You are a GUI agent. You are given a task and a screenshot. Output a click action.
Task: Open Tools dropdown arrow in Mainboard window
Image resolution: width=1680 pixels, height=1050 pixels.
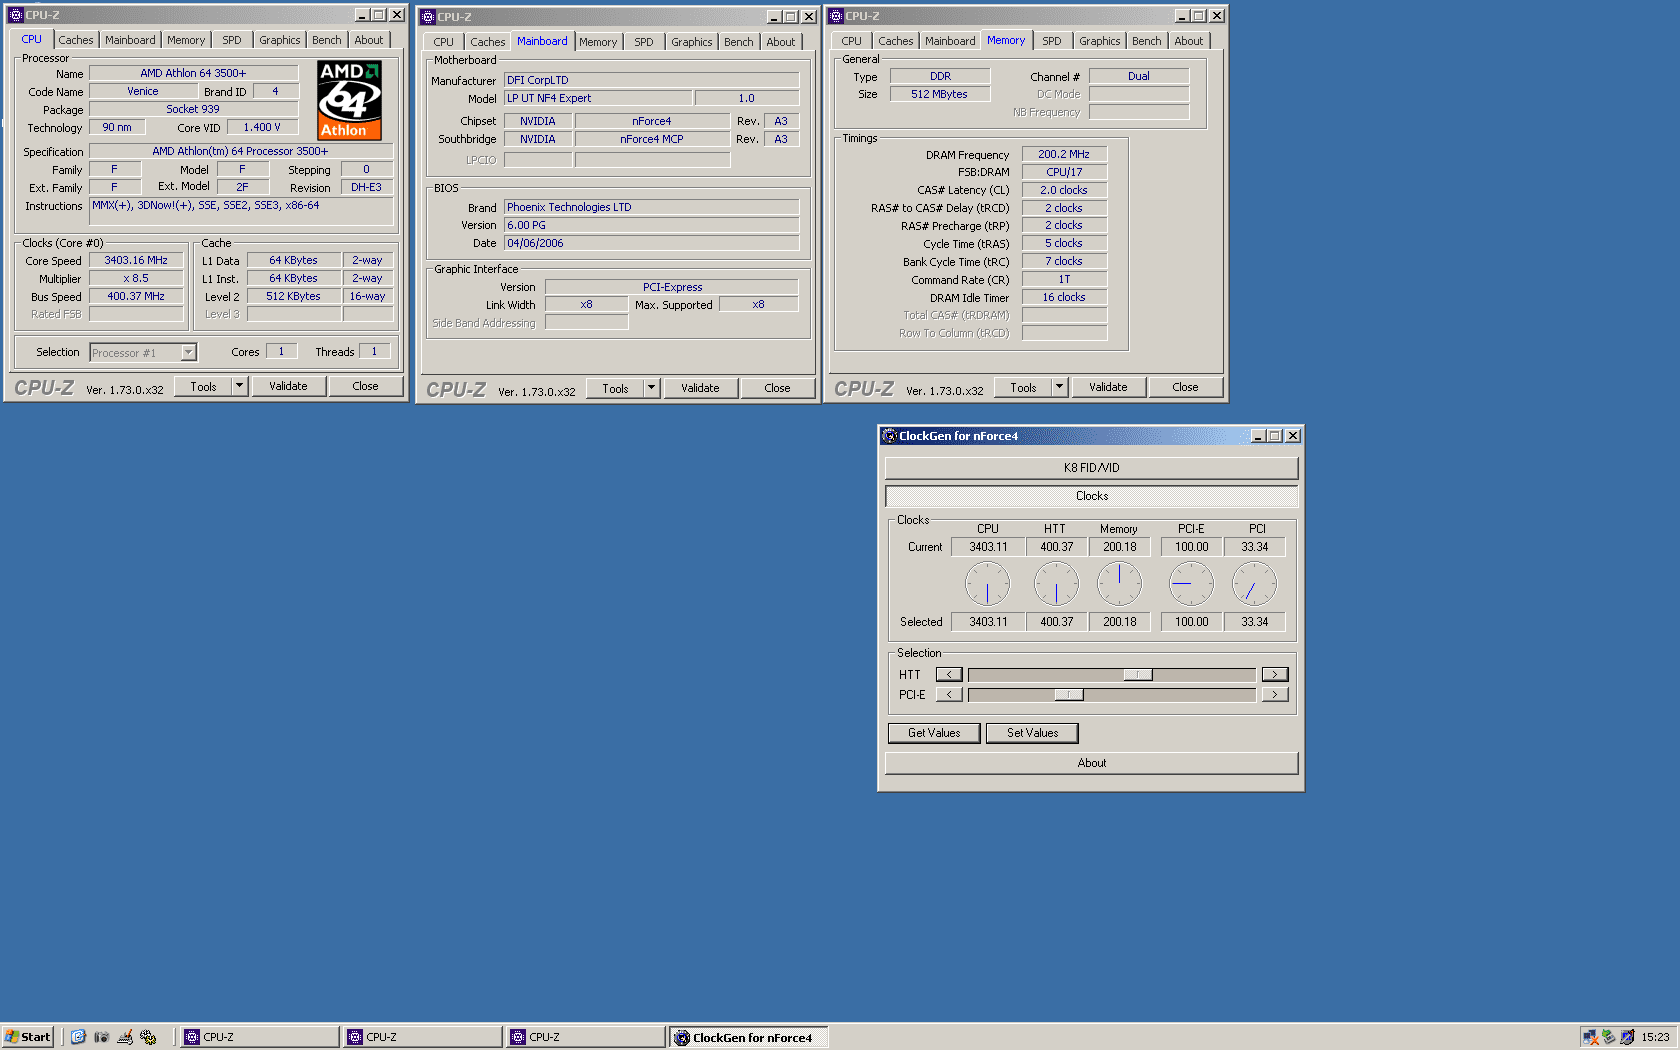coord(651,388)
